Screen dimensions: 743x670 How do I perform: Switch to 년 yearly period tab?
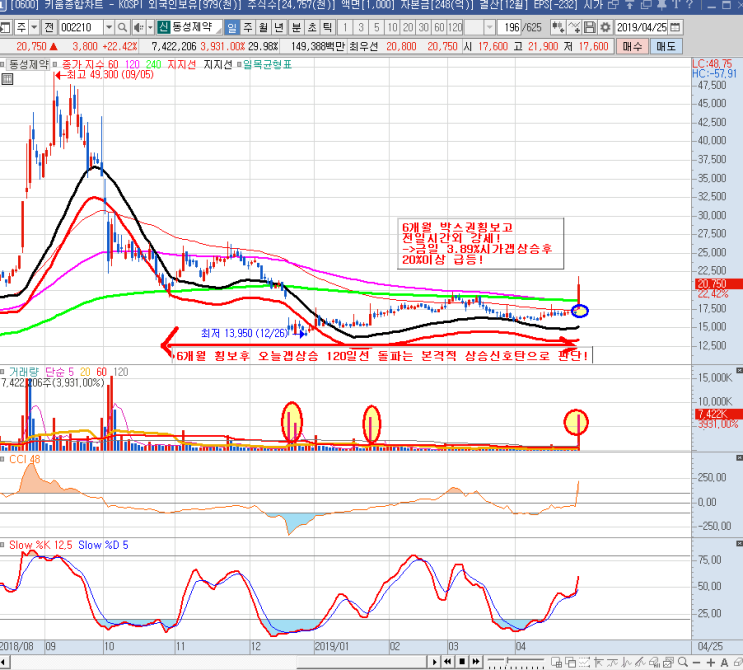pyautogui.click(x=279, y=27)
